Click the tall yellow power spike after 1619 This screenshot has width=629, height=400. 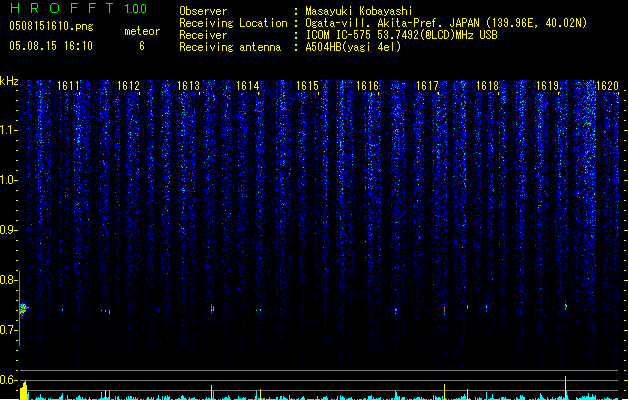(x=566, y=388)
